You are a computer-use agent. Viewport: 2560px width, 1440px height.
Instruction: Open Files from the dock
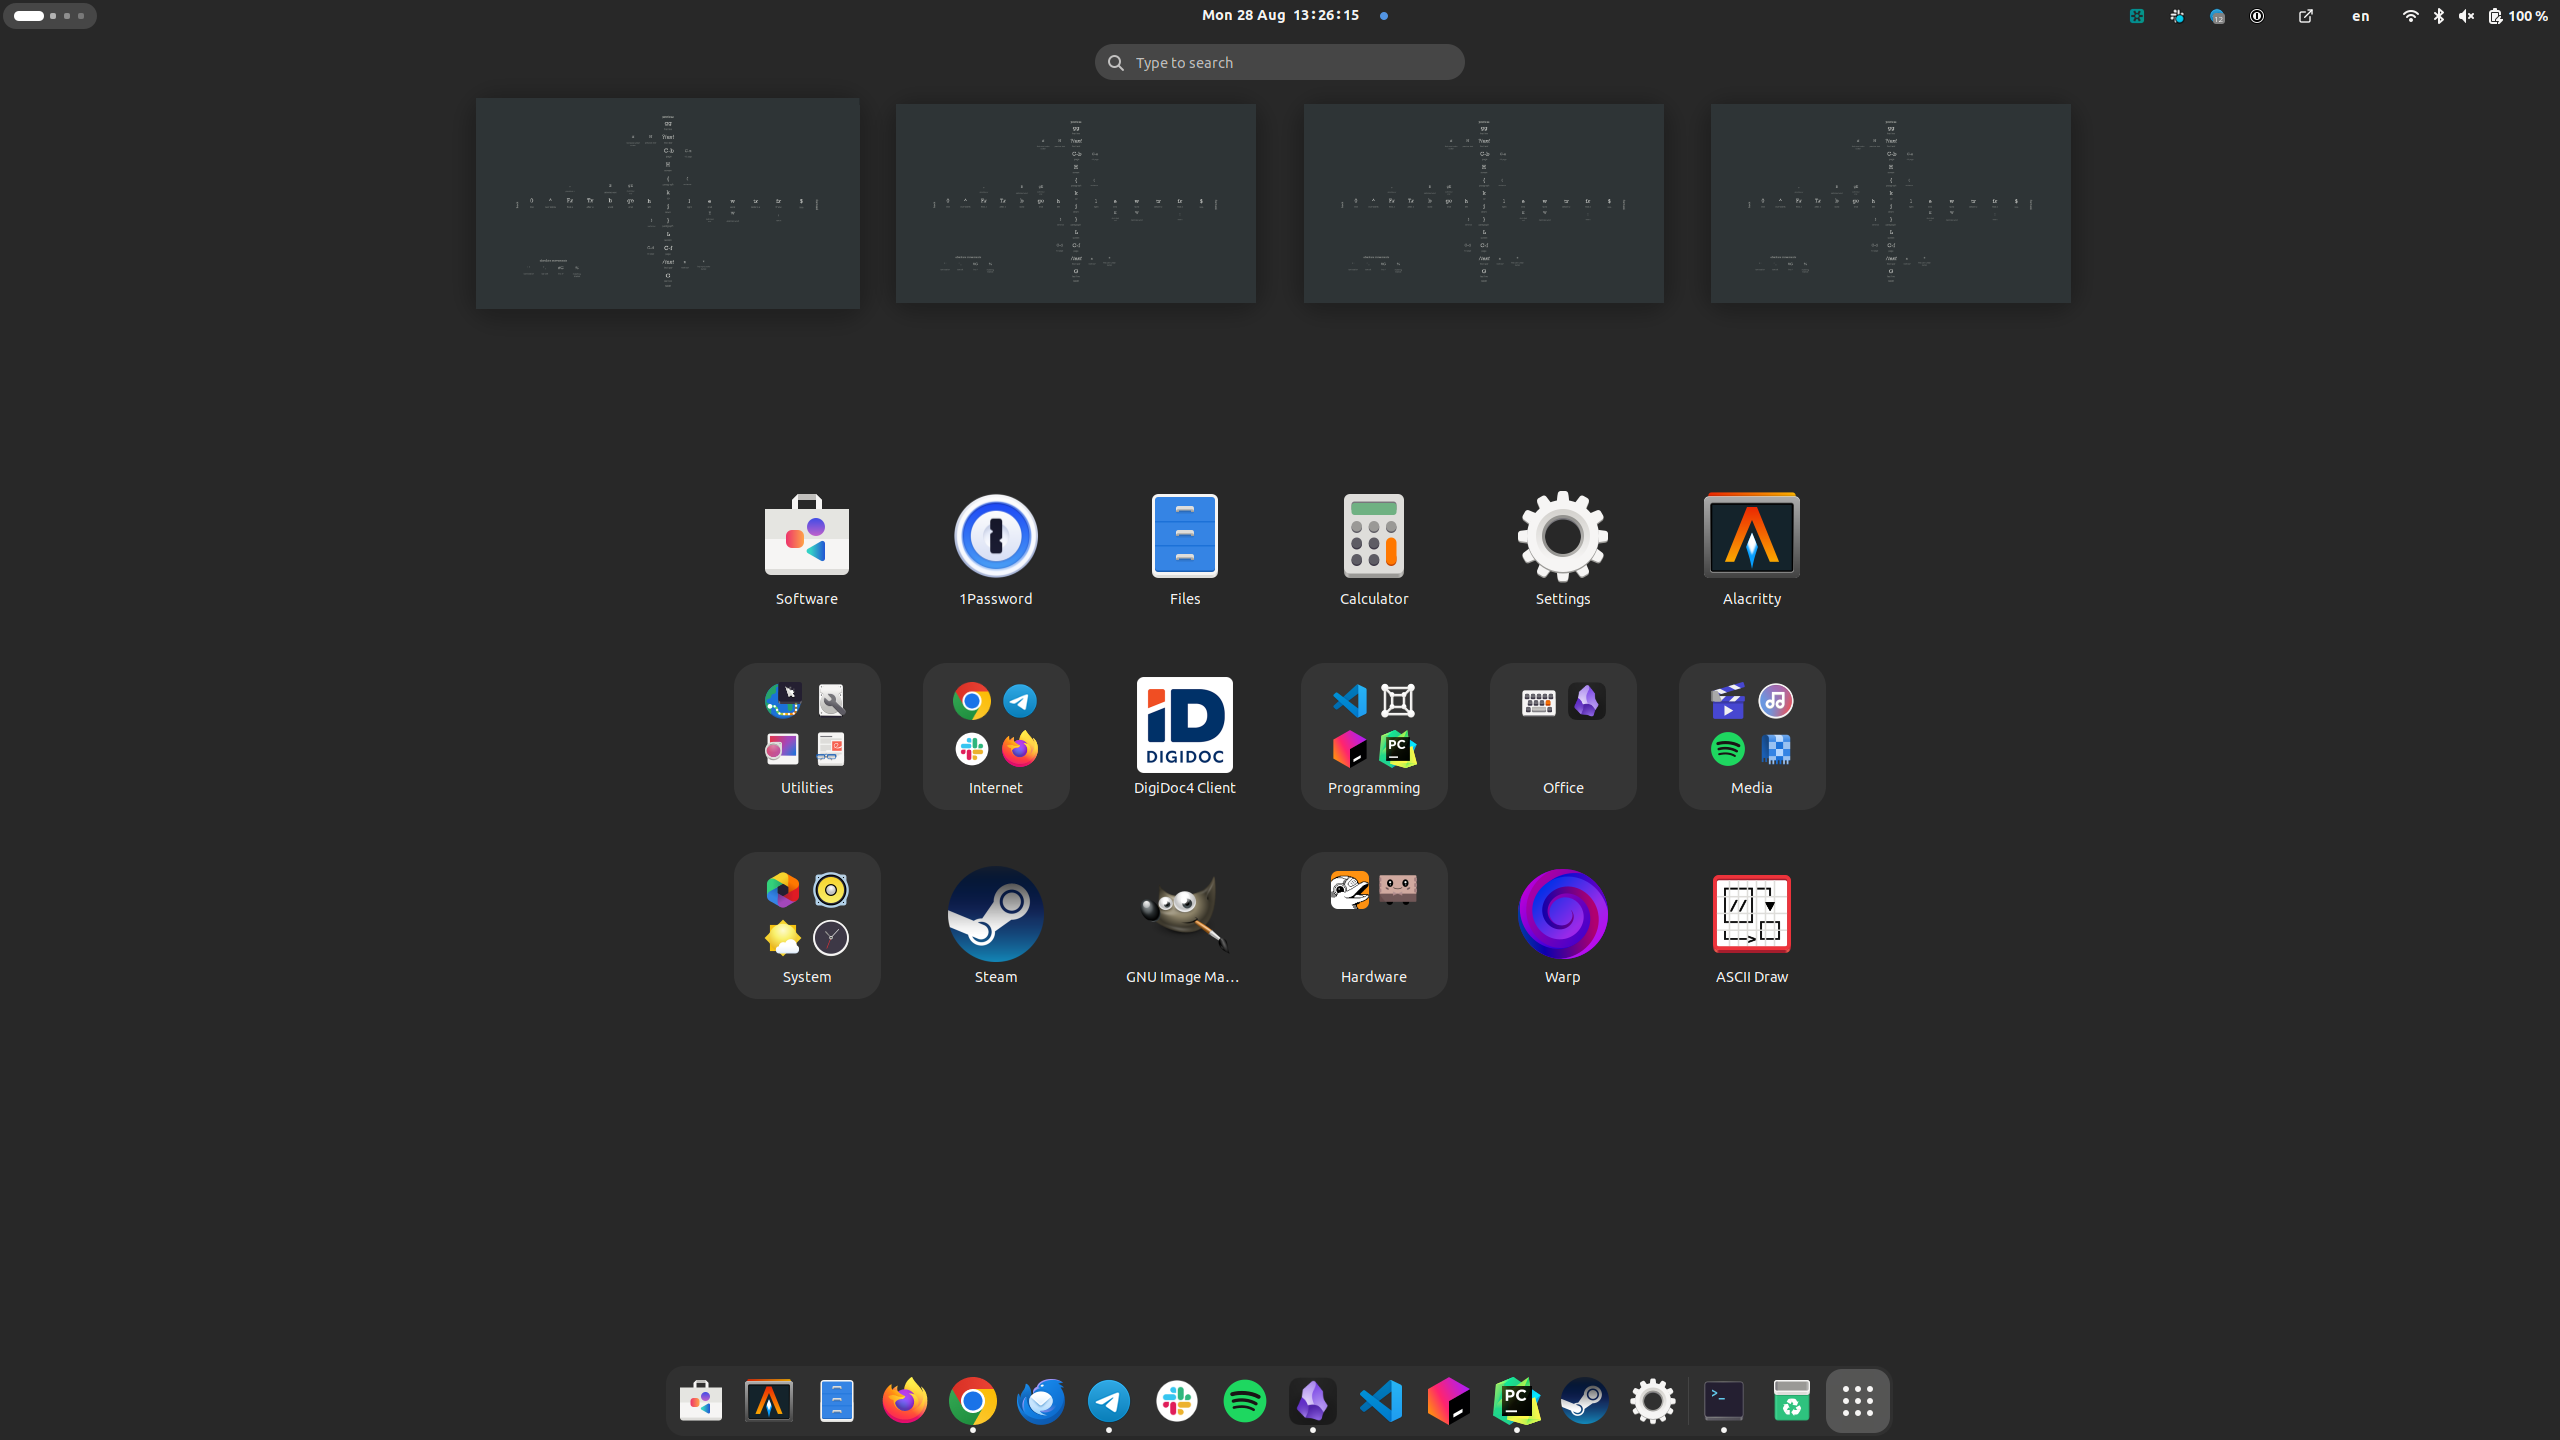pyautogui.click(x=837, y=1400)
